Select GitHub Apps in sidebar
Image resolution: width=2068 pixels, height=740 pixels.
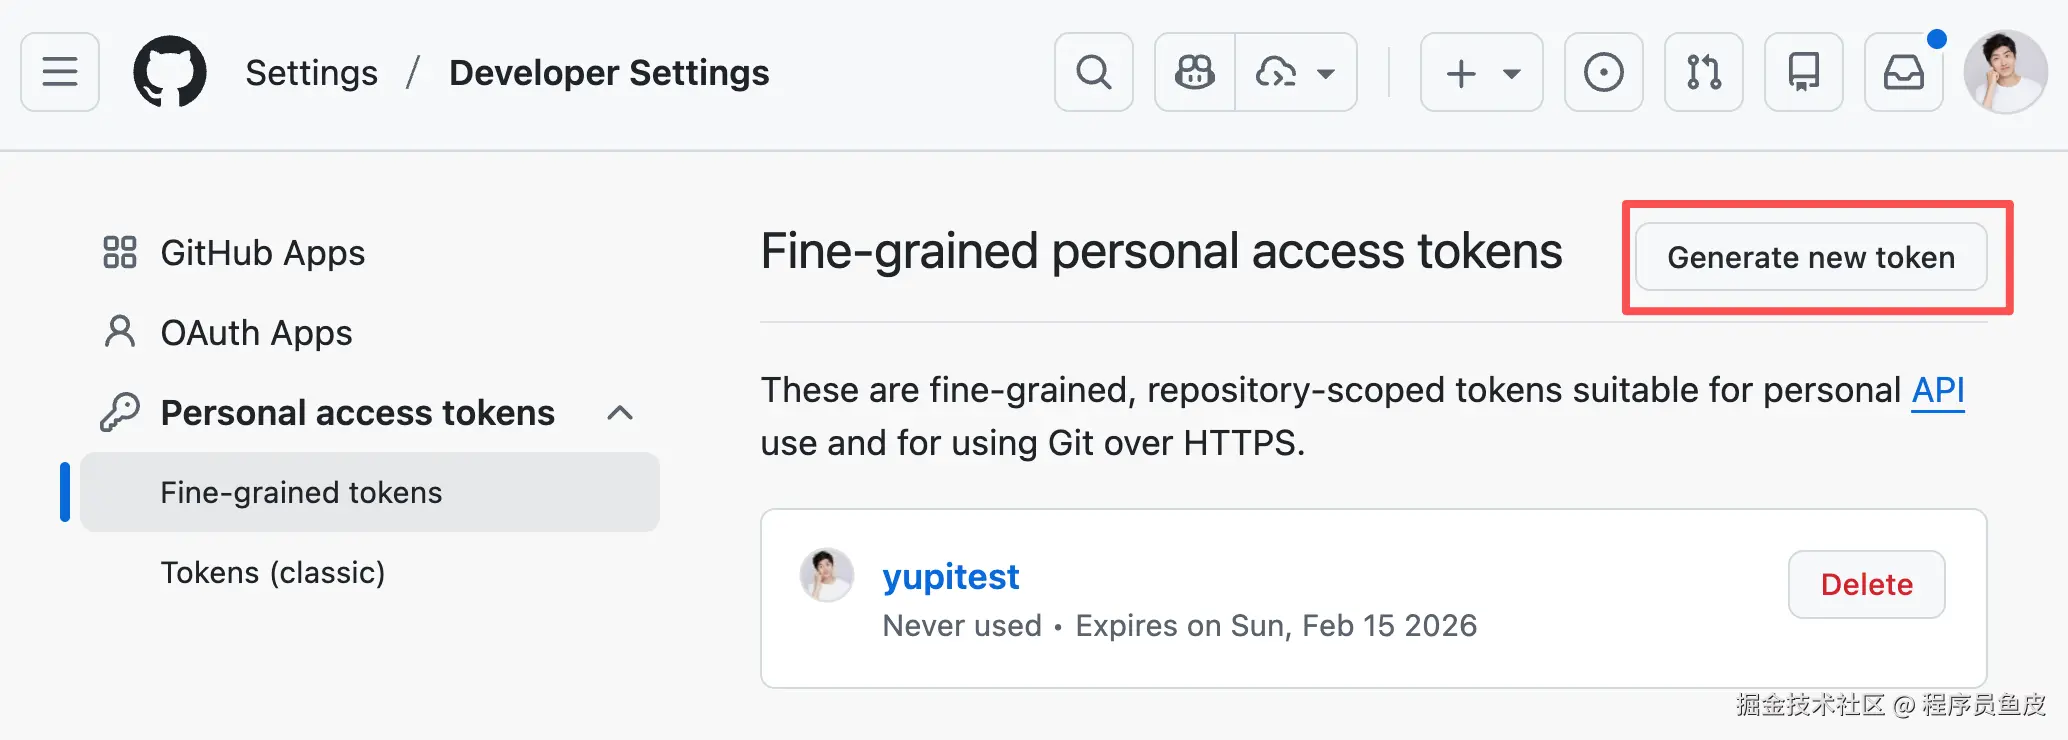(262, 253)
